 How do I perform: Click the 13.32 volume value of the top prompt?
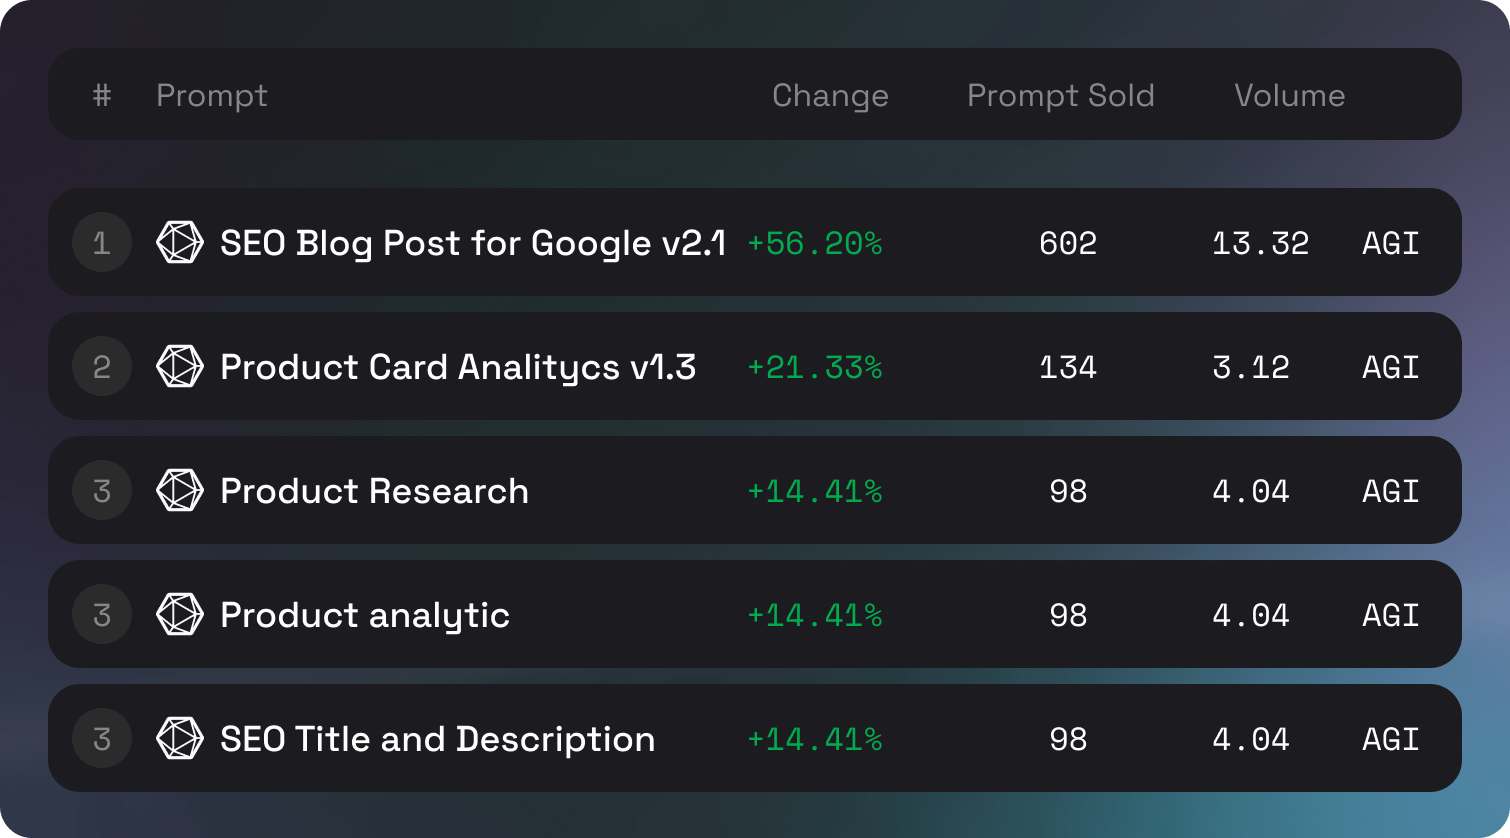click(1262, 242)
